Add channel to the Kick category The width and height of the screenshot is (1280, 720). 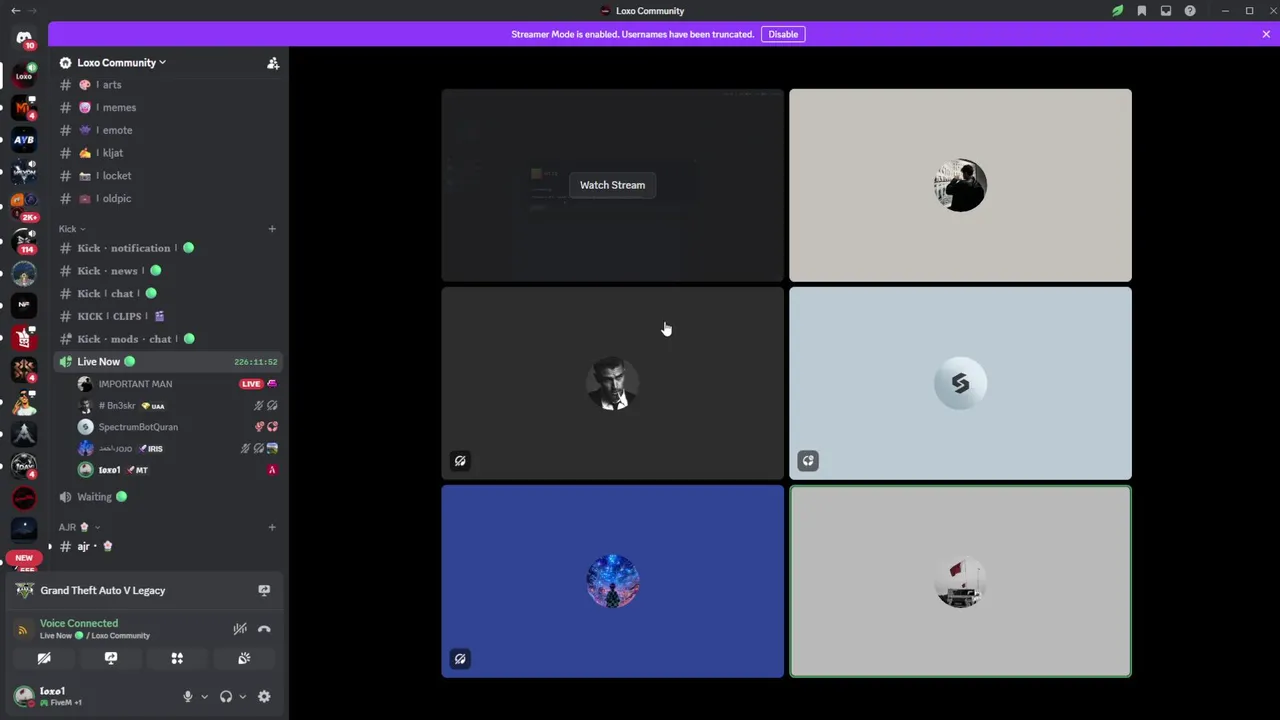pyautogui.click(x=271, y=229)
